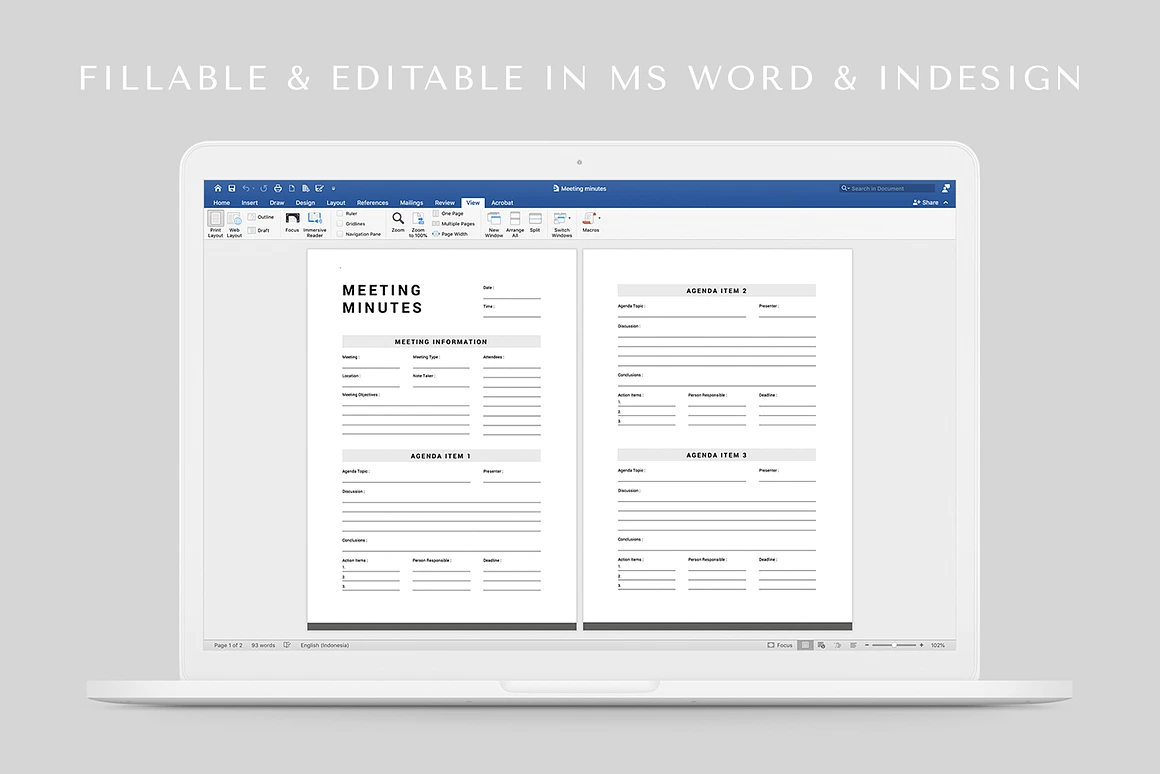This screenshot has height=774, width=1160.
Task: Switch to the References tab
Action: coord(372,203)
